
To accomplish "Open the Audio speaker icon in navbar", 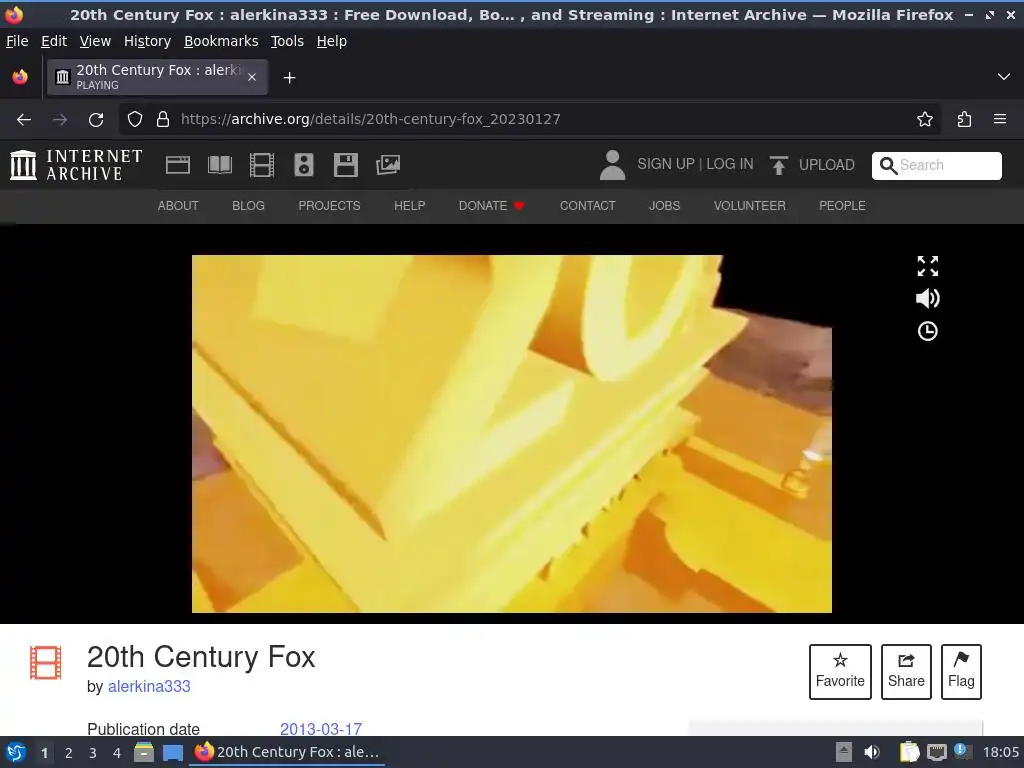I will click(304, 165).
